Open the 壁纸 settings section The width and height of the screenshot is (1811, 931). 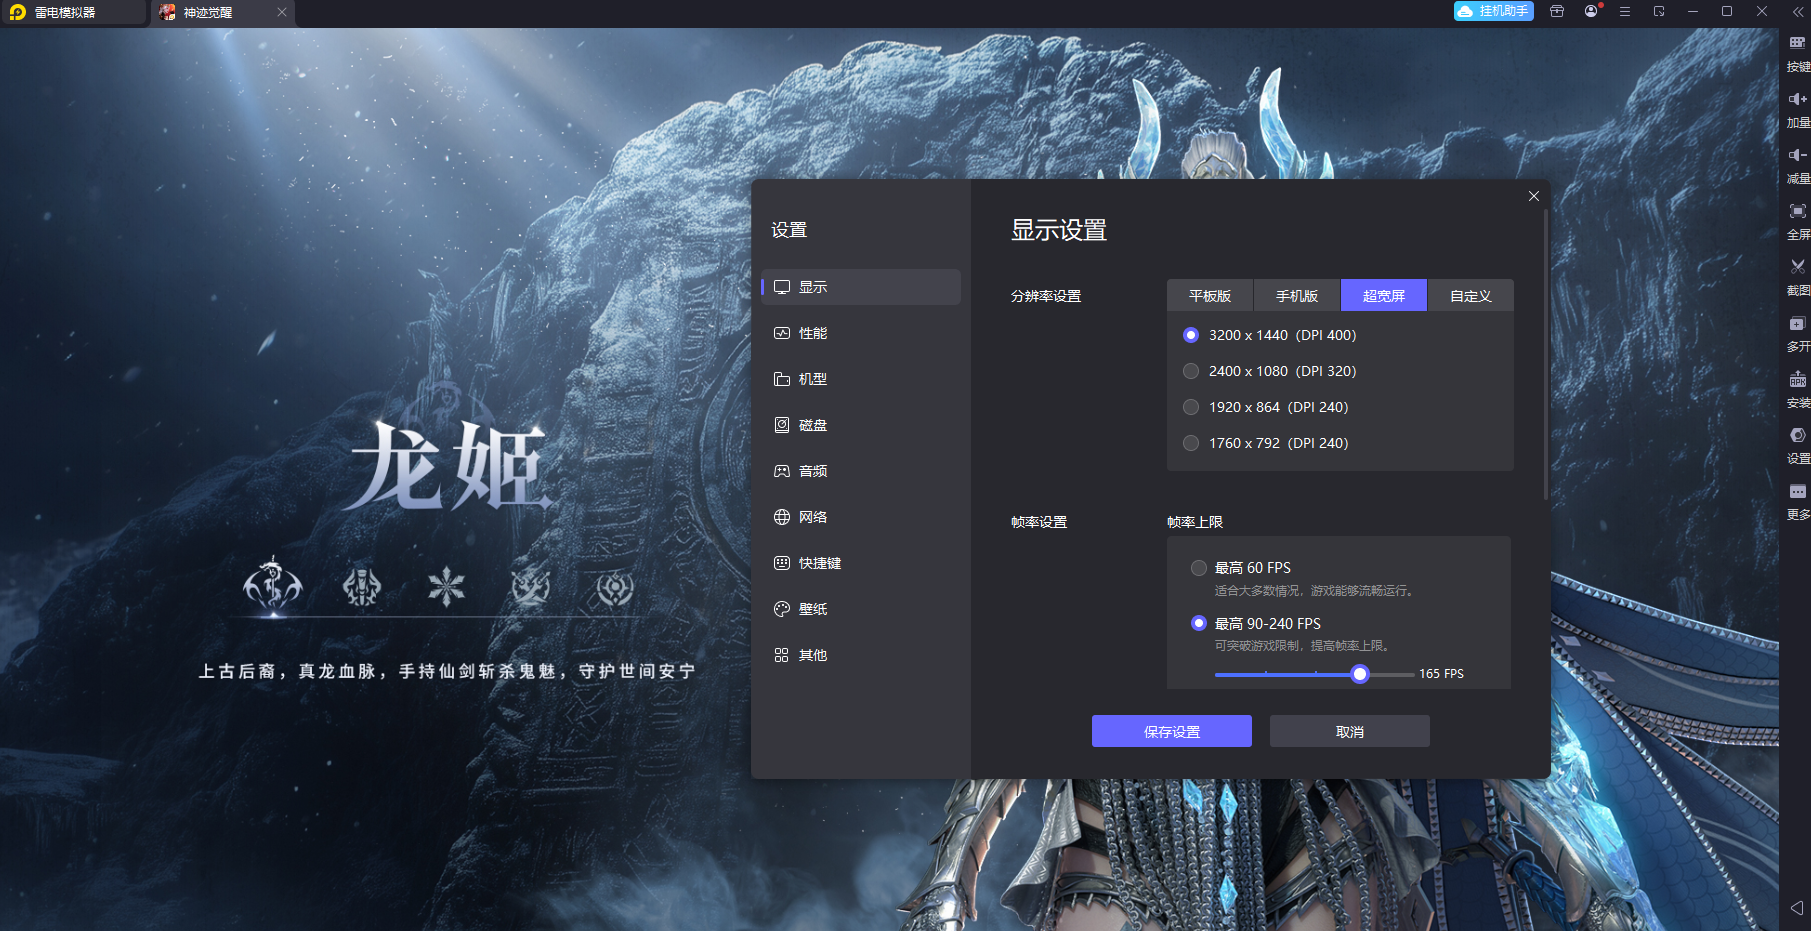pos(861,609)
